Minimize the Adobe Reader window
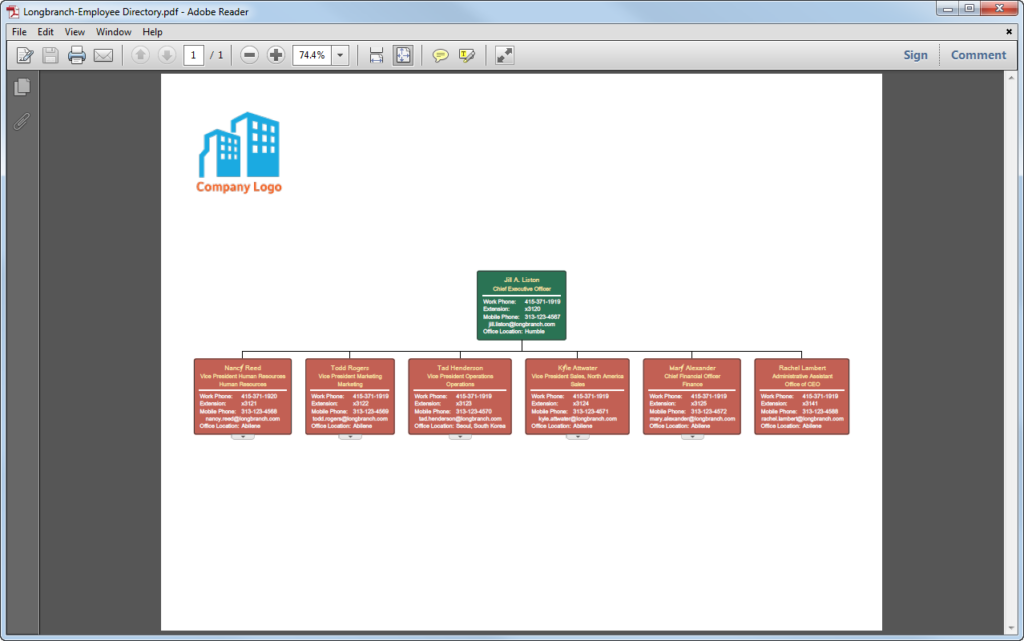The width and height of the screenshot is (1024, 641). (x=948, y=8)
